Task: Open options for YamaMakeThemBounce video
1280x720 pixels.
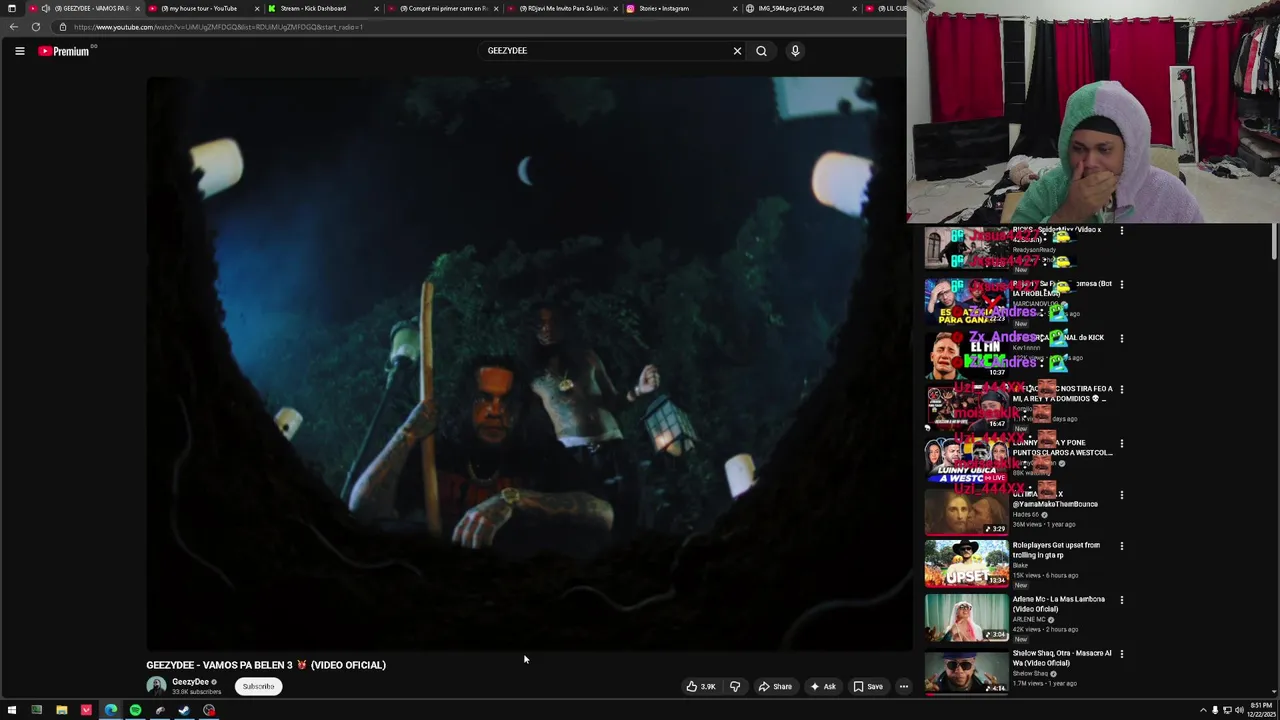Action: [x=1121, y=495]
